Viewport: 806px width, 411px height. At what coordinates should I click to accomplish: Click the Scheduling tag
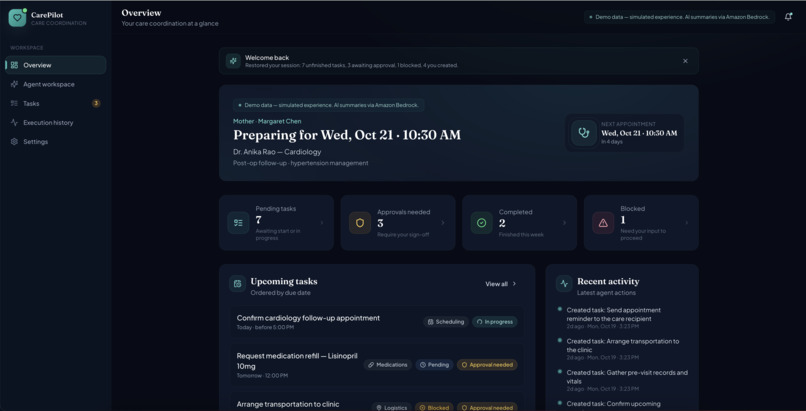446,322
